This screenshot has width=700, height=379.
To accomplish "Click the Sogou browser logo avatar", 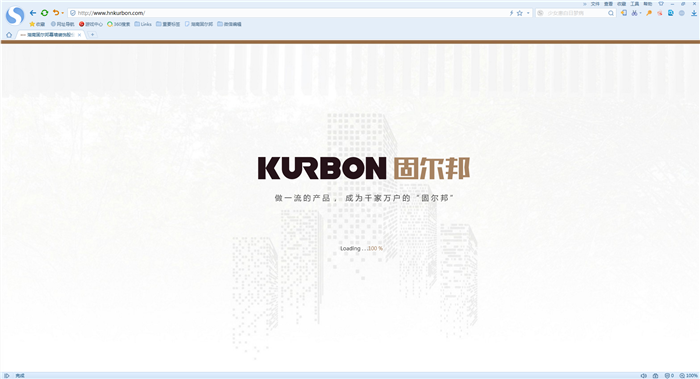I will pyautogui.click(x=15, y=15).
